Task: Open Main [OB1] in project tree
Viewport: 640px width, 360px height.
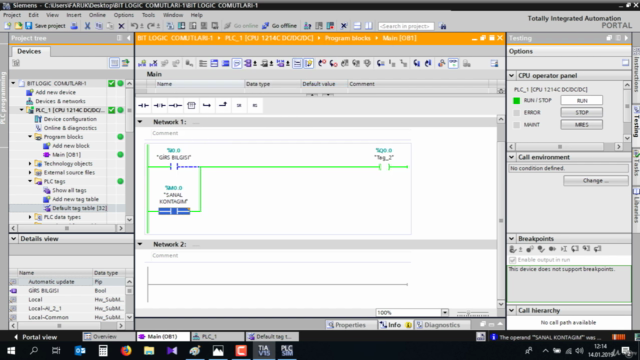Action: [x=66, y=155]
